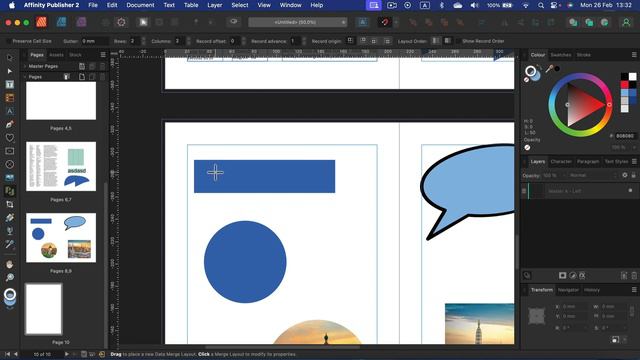Select the Colour Picker tool
Viewport: 640px width, 360px height.
pos(10,244)
